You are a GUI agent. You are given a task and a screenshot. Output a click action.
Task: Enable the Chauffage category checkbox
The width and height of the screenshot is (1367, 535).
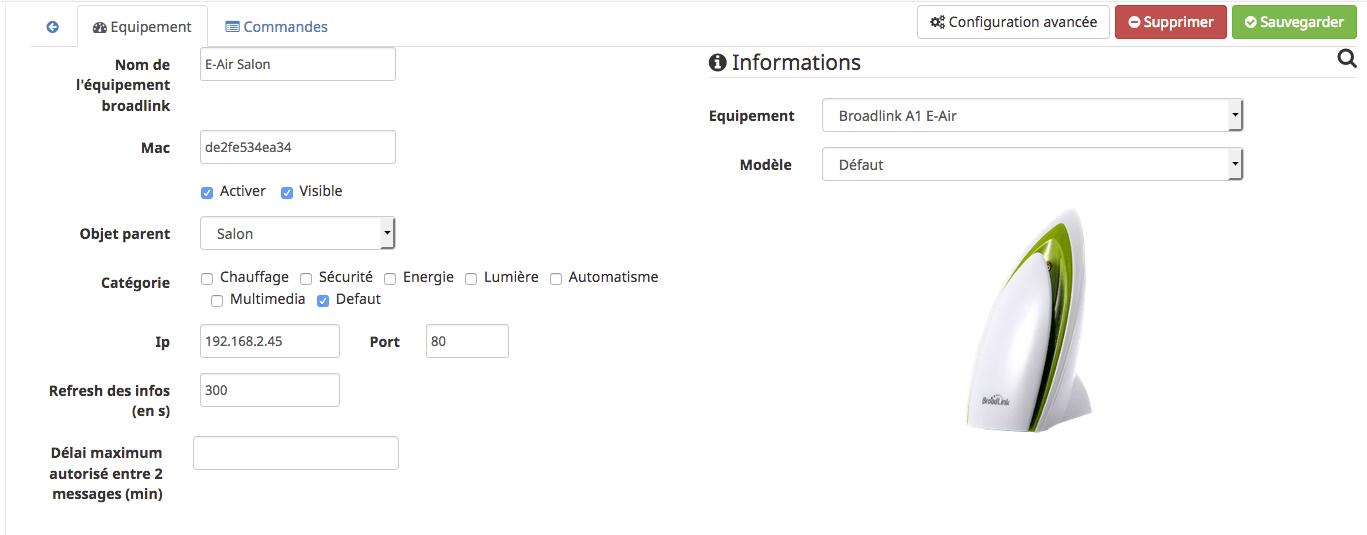pyautogui.click(x=207, y=278)
